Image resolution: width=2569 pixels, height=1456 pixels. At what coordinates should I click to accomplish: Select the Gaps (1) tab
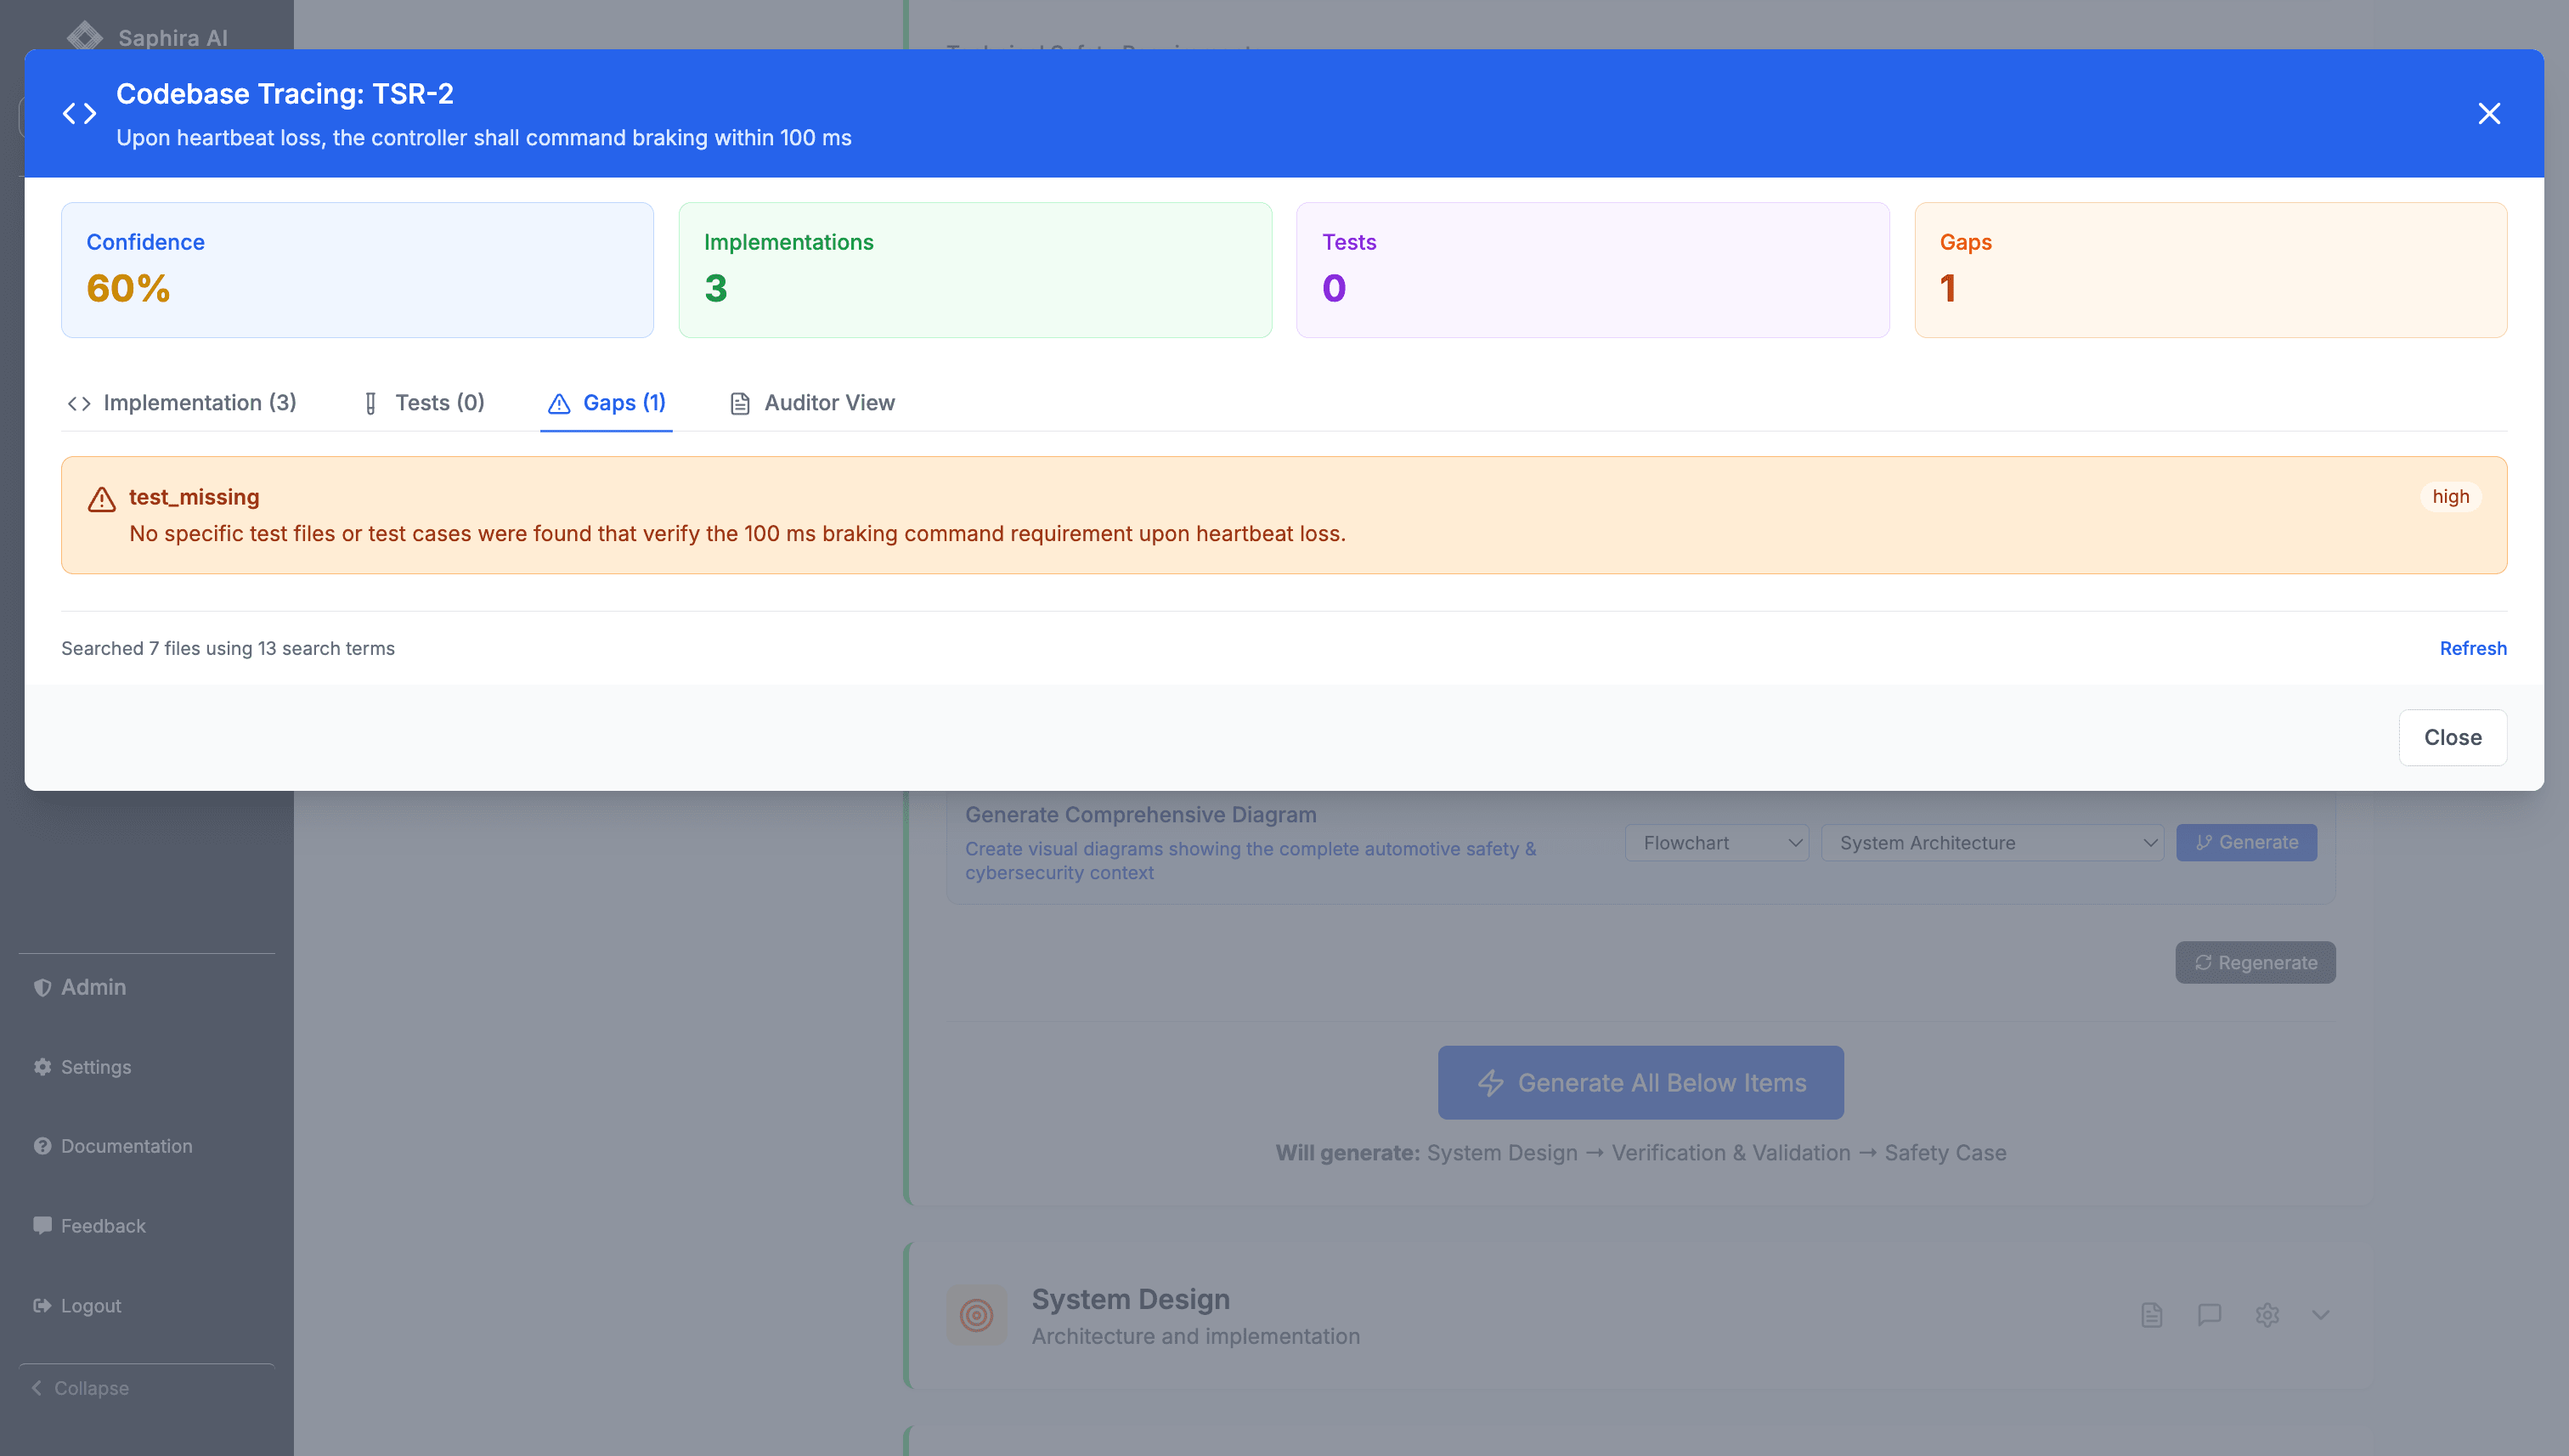click(x=606, y=403)
